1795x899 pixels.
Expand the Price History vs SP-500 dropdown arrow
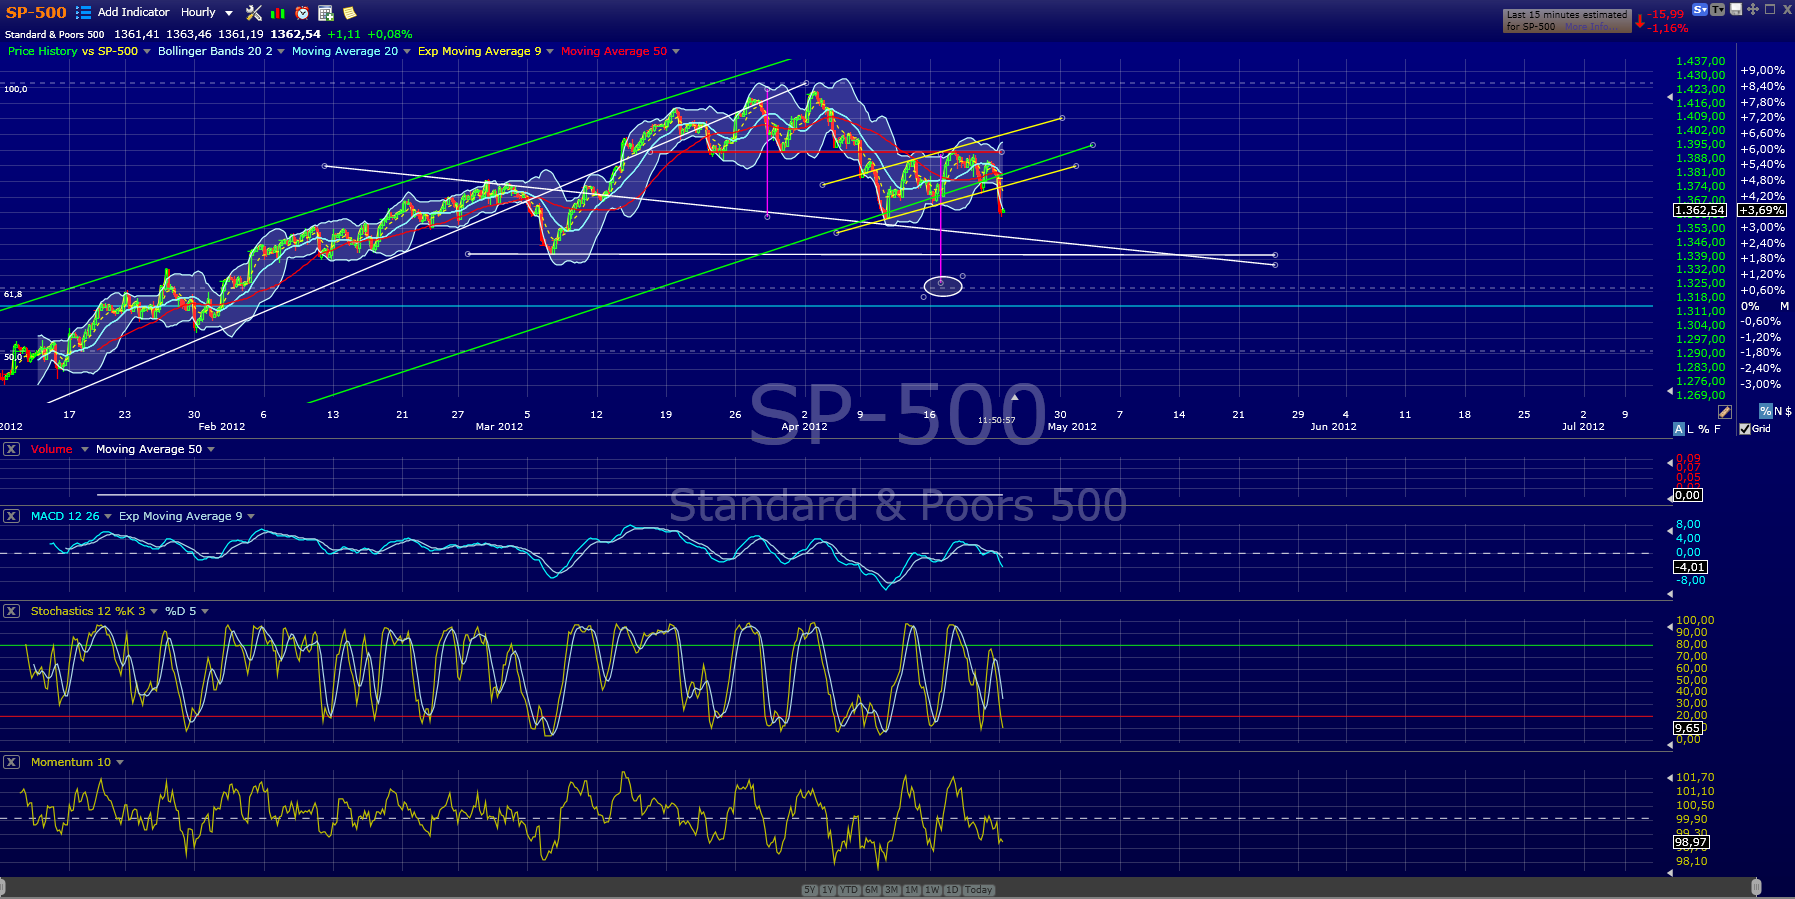147,51
